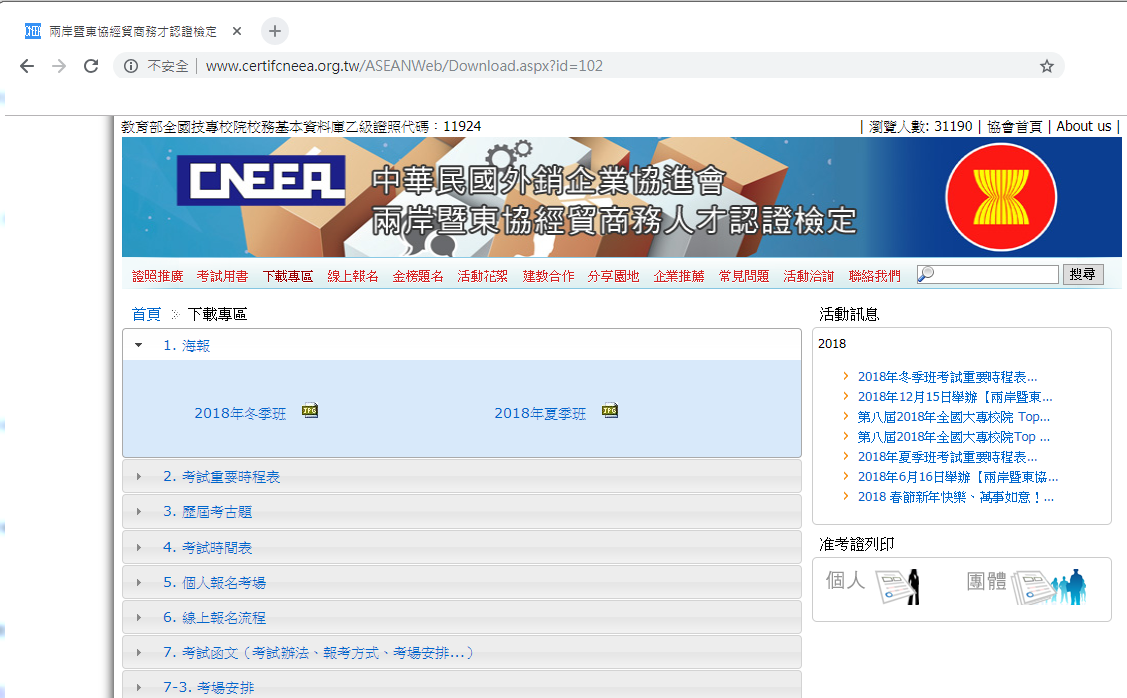Viewport: 1127px width, 698px height.
Task: Open JPG icon beside 2018年夏季班
Action: (x=610, y=410)
